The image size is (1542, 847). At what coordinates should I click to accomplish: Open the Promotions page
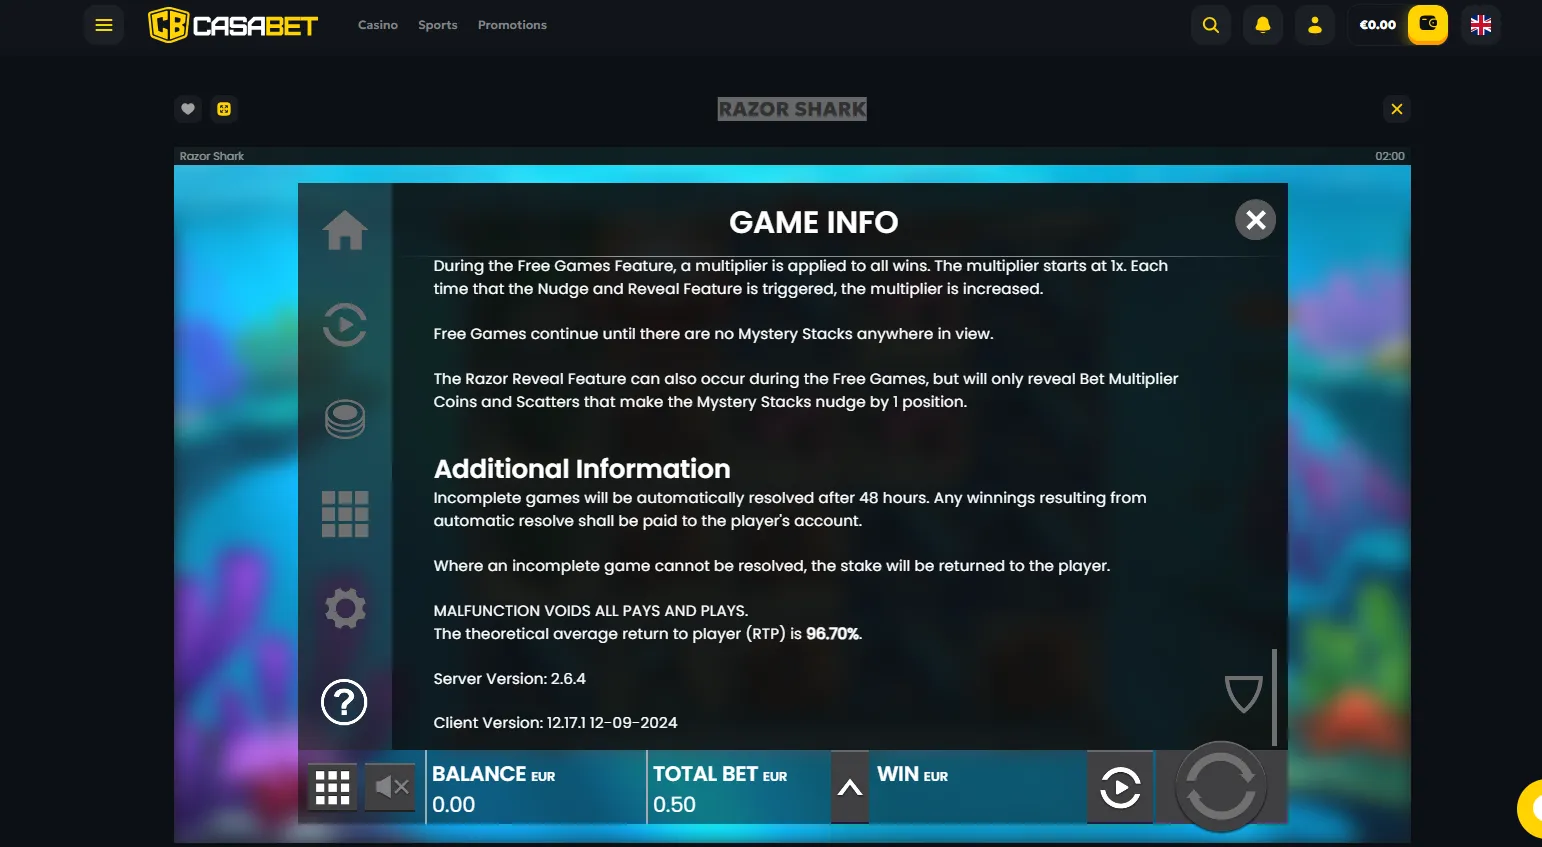pos(512,25)
